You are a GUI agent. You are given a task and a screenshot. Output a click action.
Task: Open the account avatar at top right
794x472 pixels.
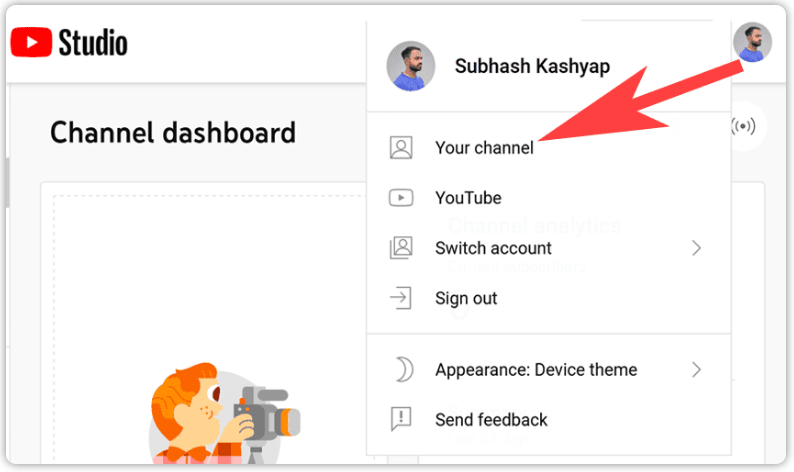[x=752, y=42]
